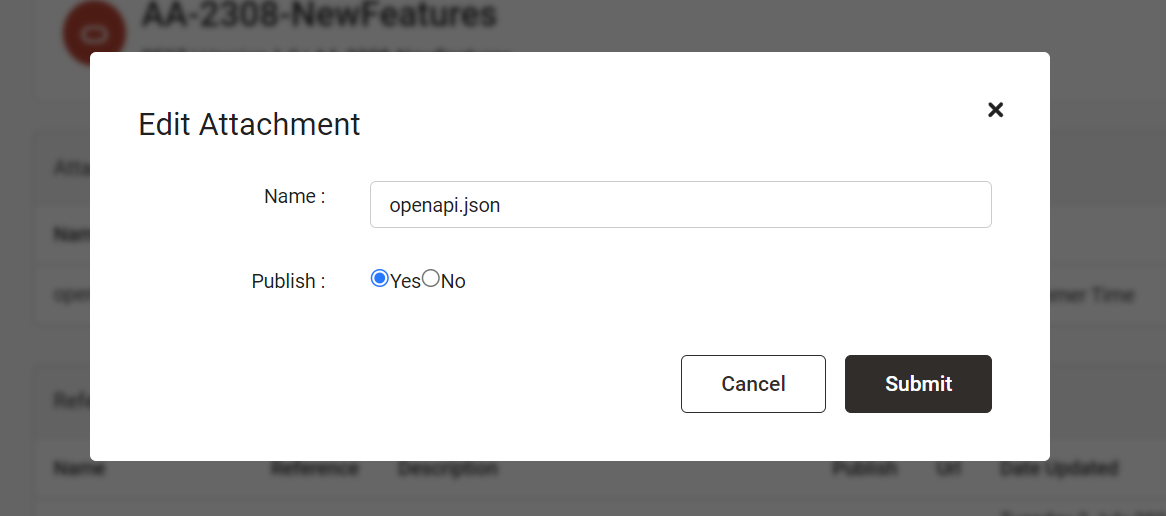Click the red round logo icon behind dialog
The height and width of the screenshot is (516, 1166).
tap(94, 31)
